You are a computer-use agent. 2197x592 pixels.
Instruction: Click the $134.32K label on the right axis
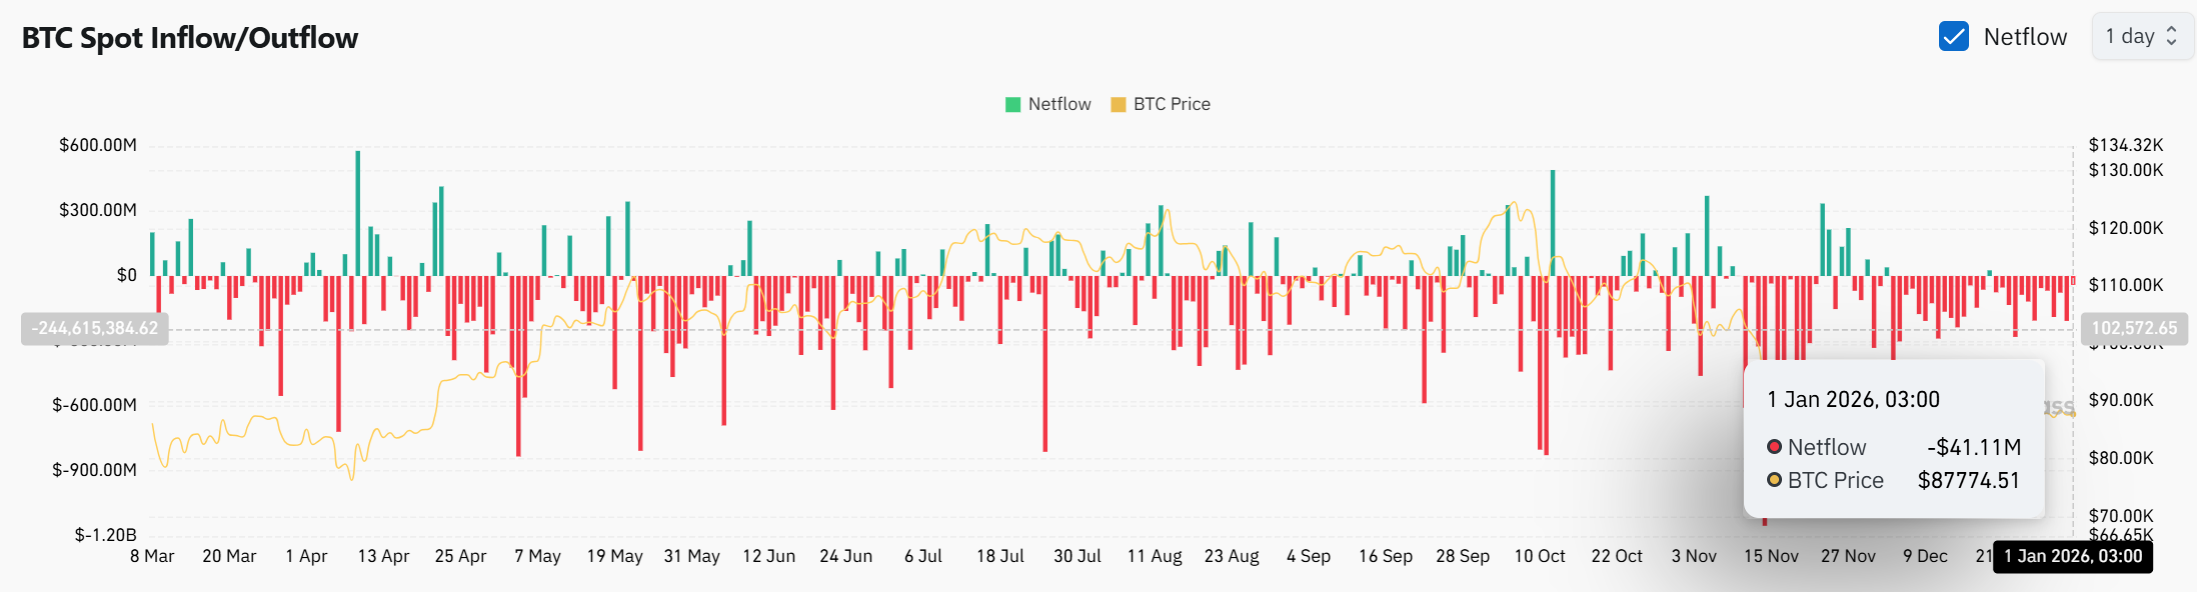pos(2125,145)
